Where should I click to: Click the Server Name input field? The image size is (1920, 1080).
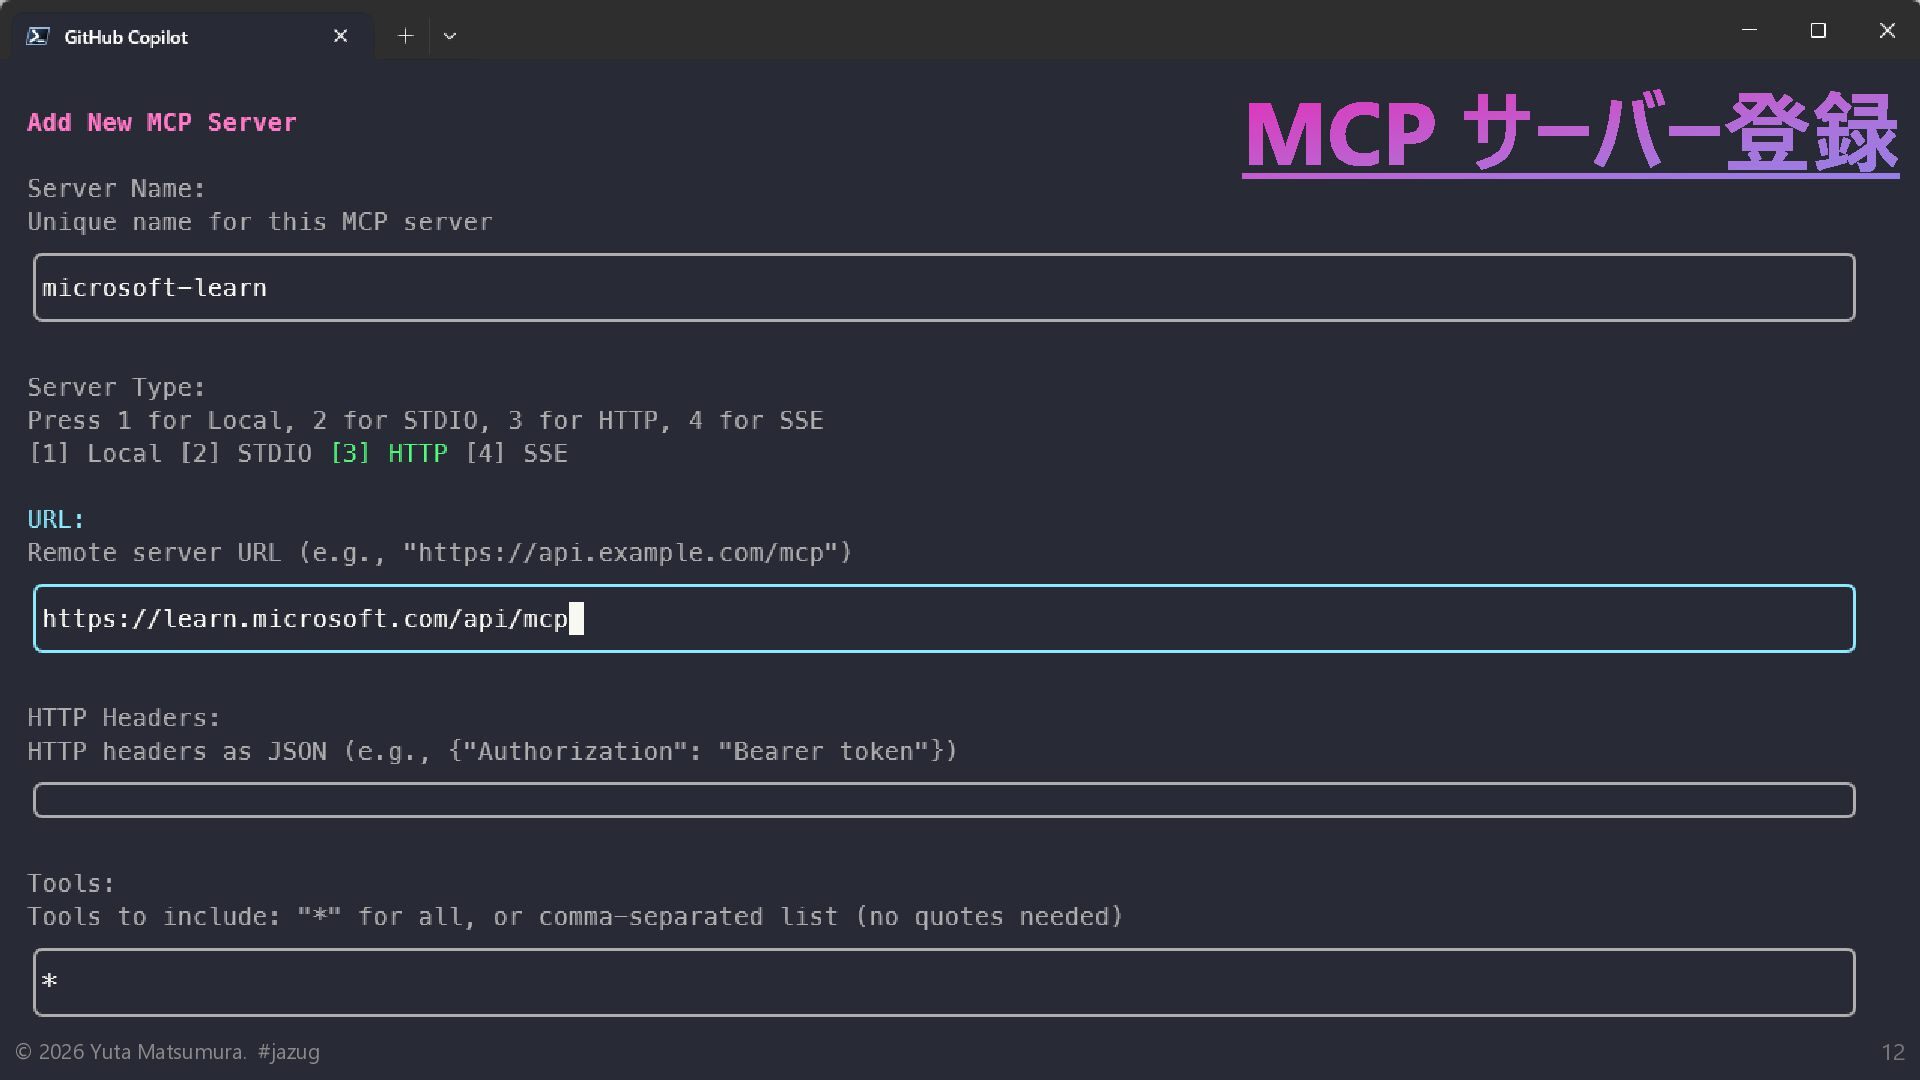point(943,288)
